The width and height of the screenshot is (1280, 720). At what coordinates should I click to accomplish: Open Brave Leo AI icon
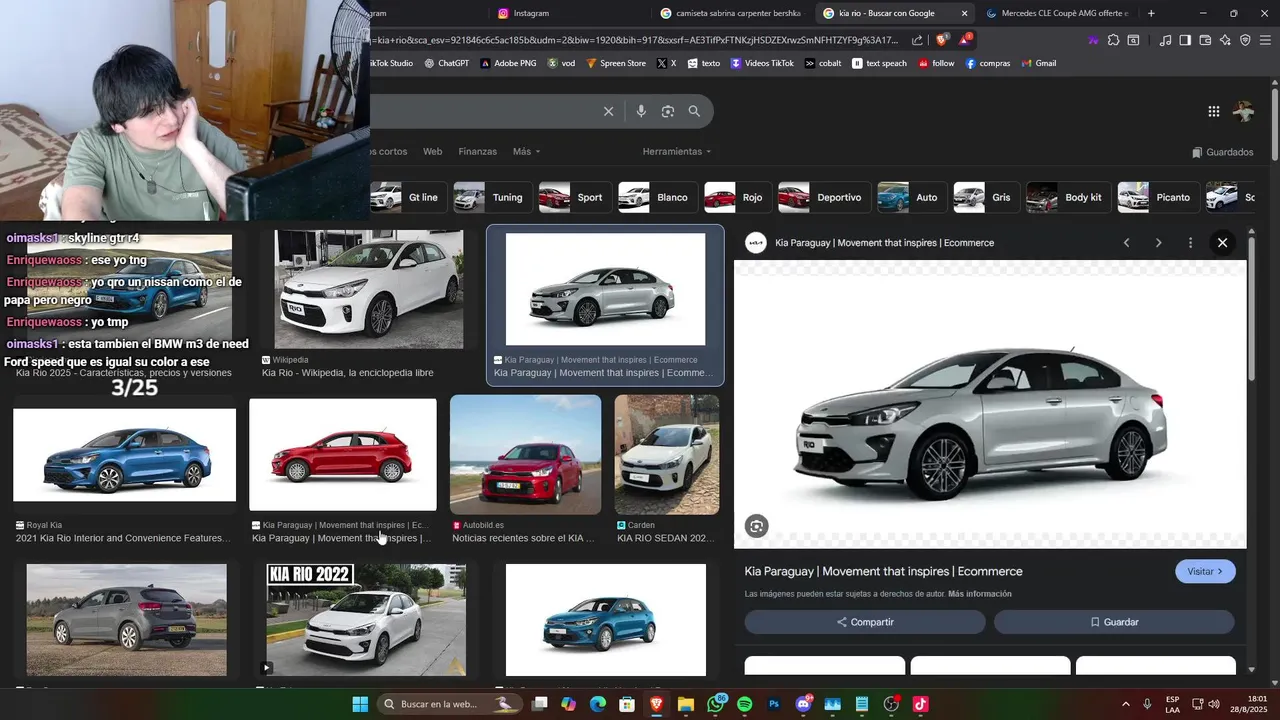(x=1225, y=40)
